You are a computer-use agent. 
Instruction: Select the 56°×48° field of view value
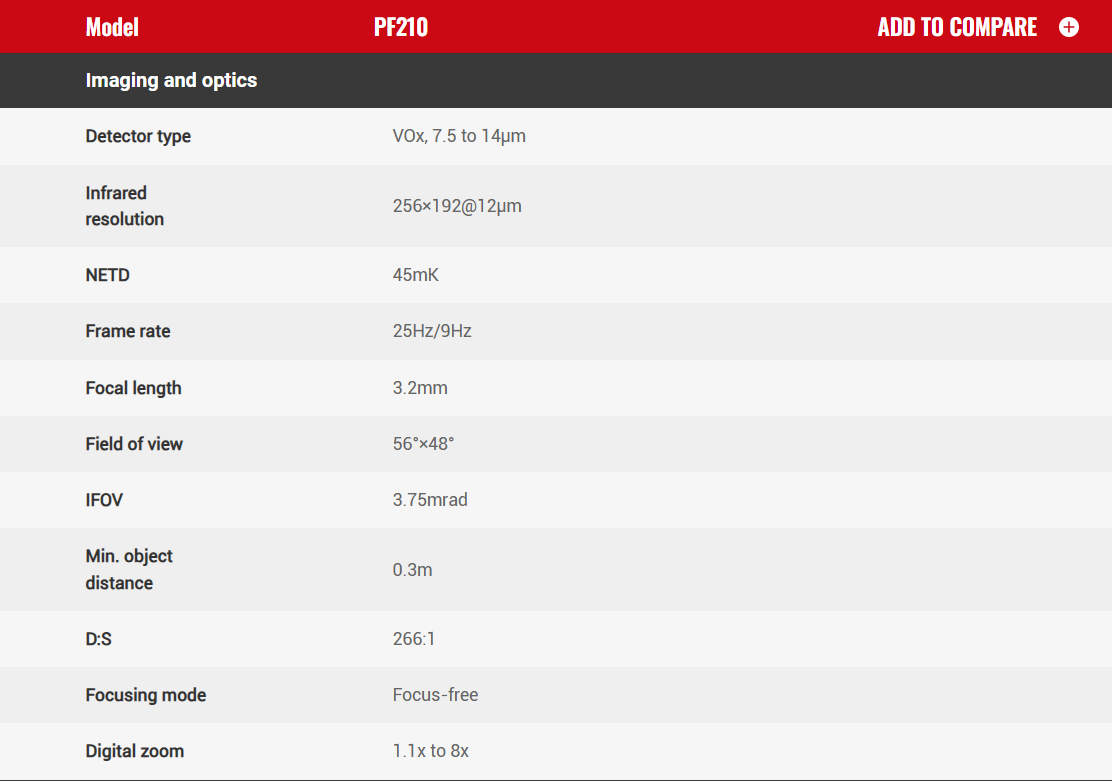[423, 444]
